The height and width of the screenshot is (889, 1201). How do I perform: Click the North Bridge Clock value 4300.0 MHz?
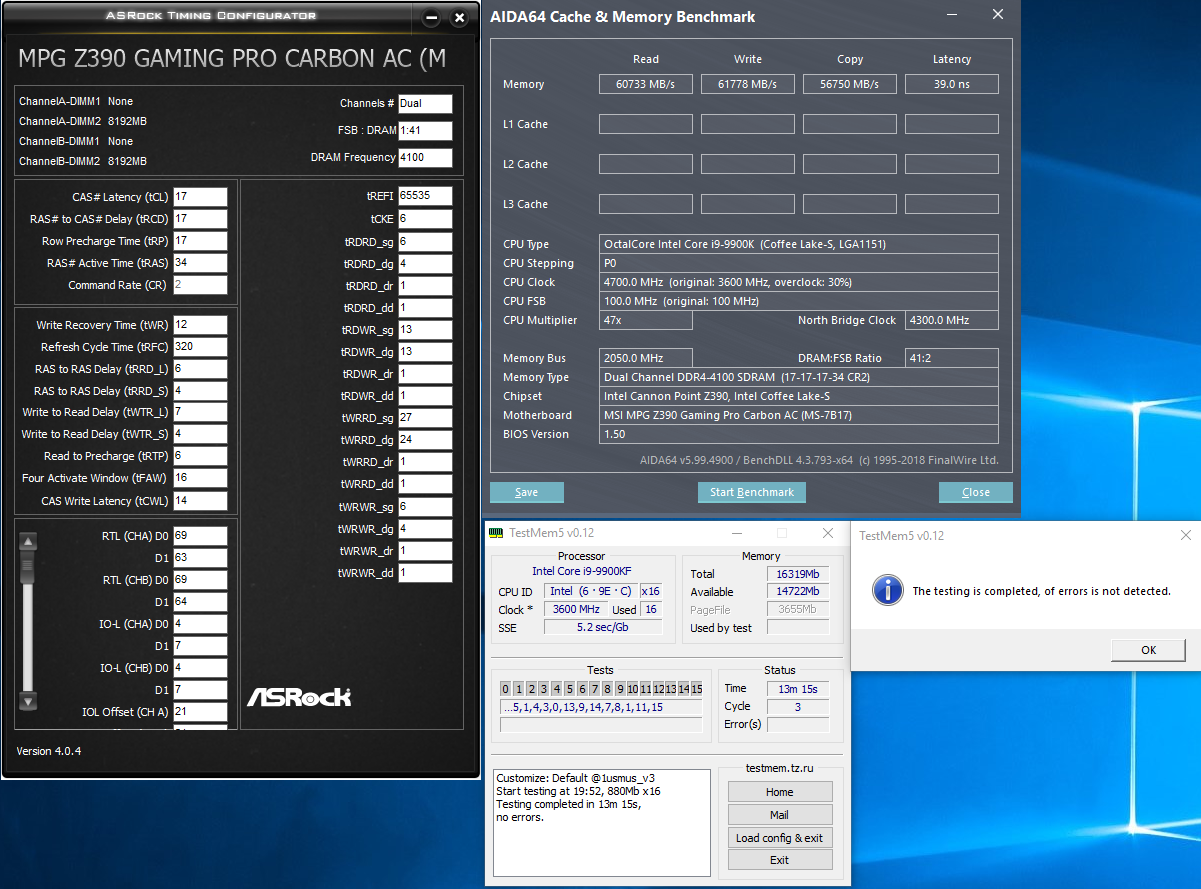(952, 320)
